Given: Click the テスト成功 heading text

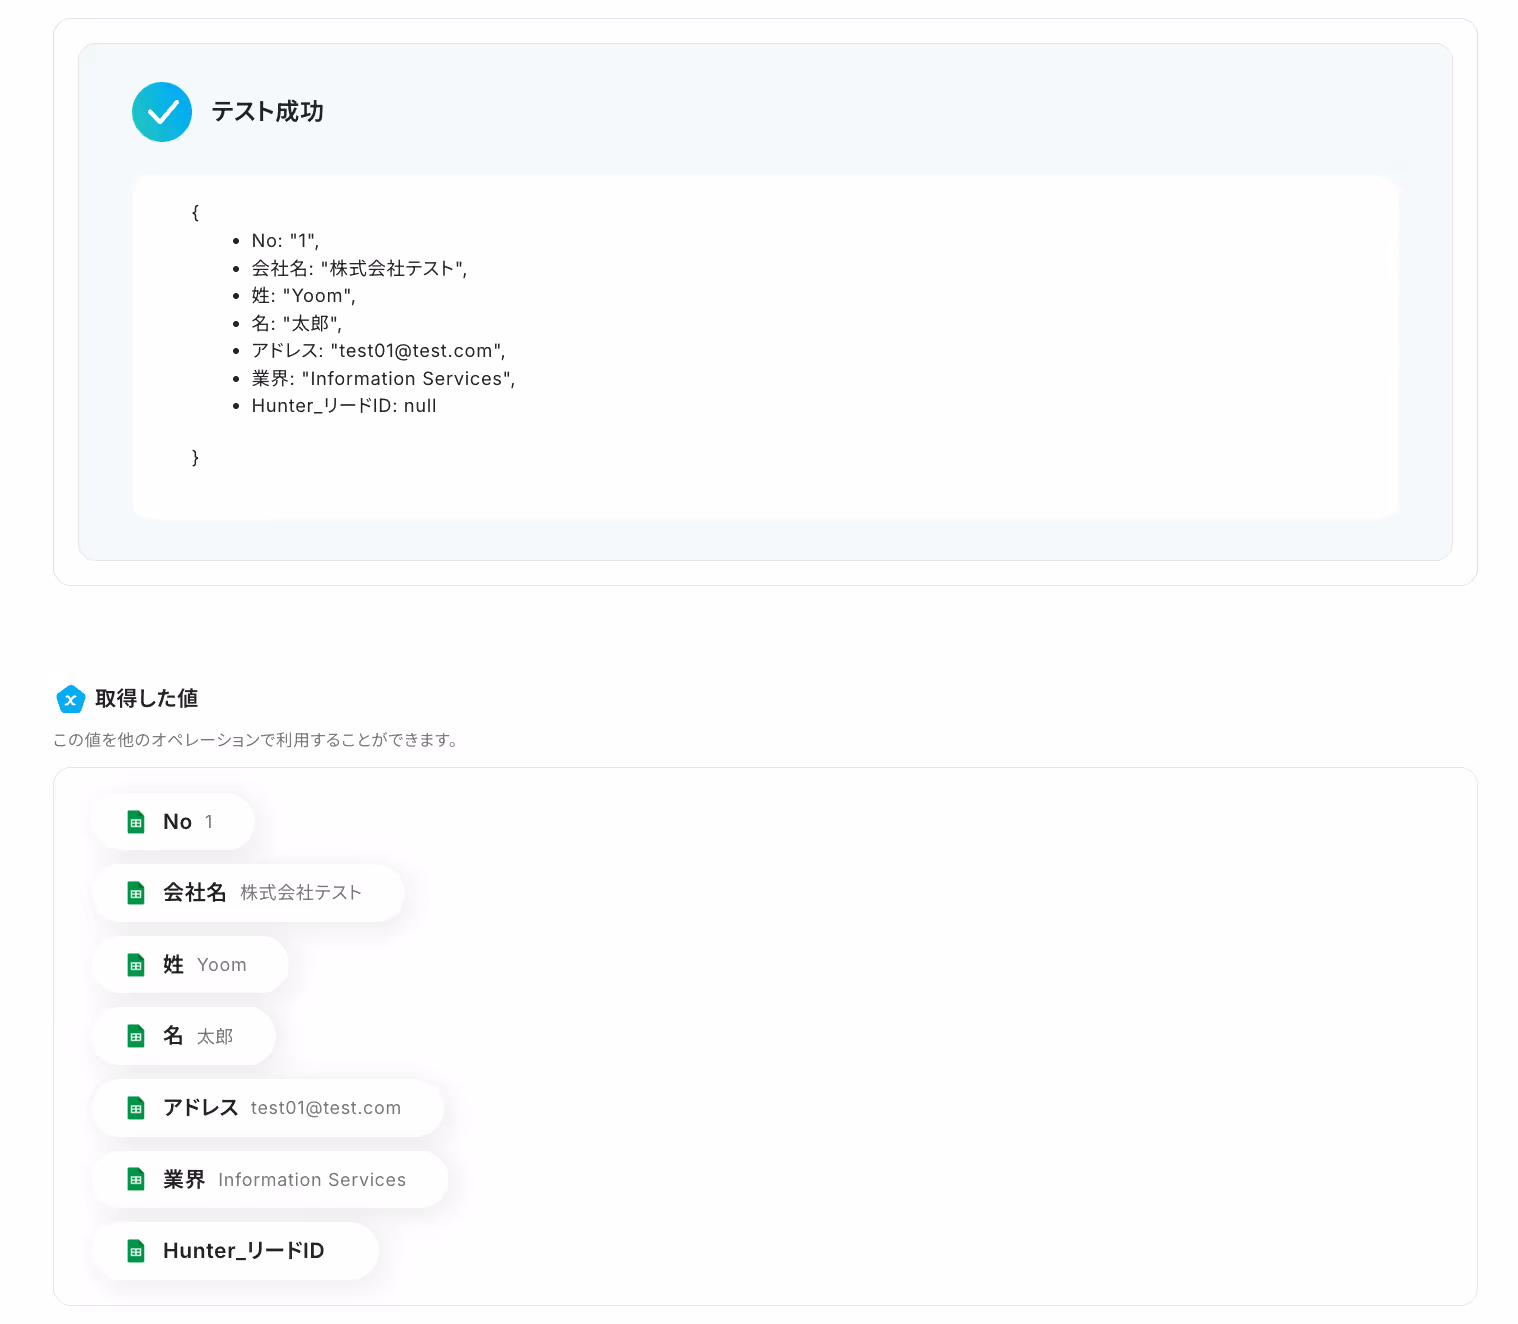Looking at the screenshot, I should [x=268, y=112].
